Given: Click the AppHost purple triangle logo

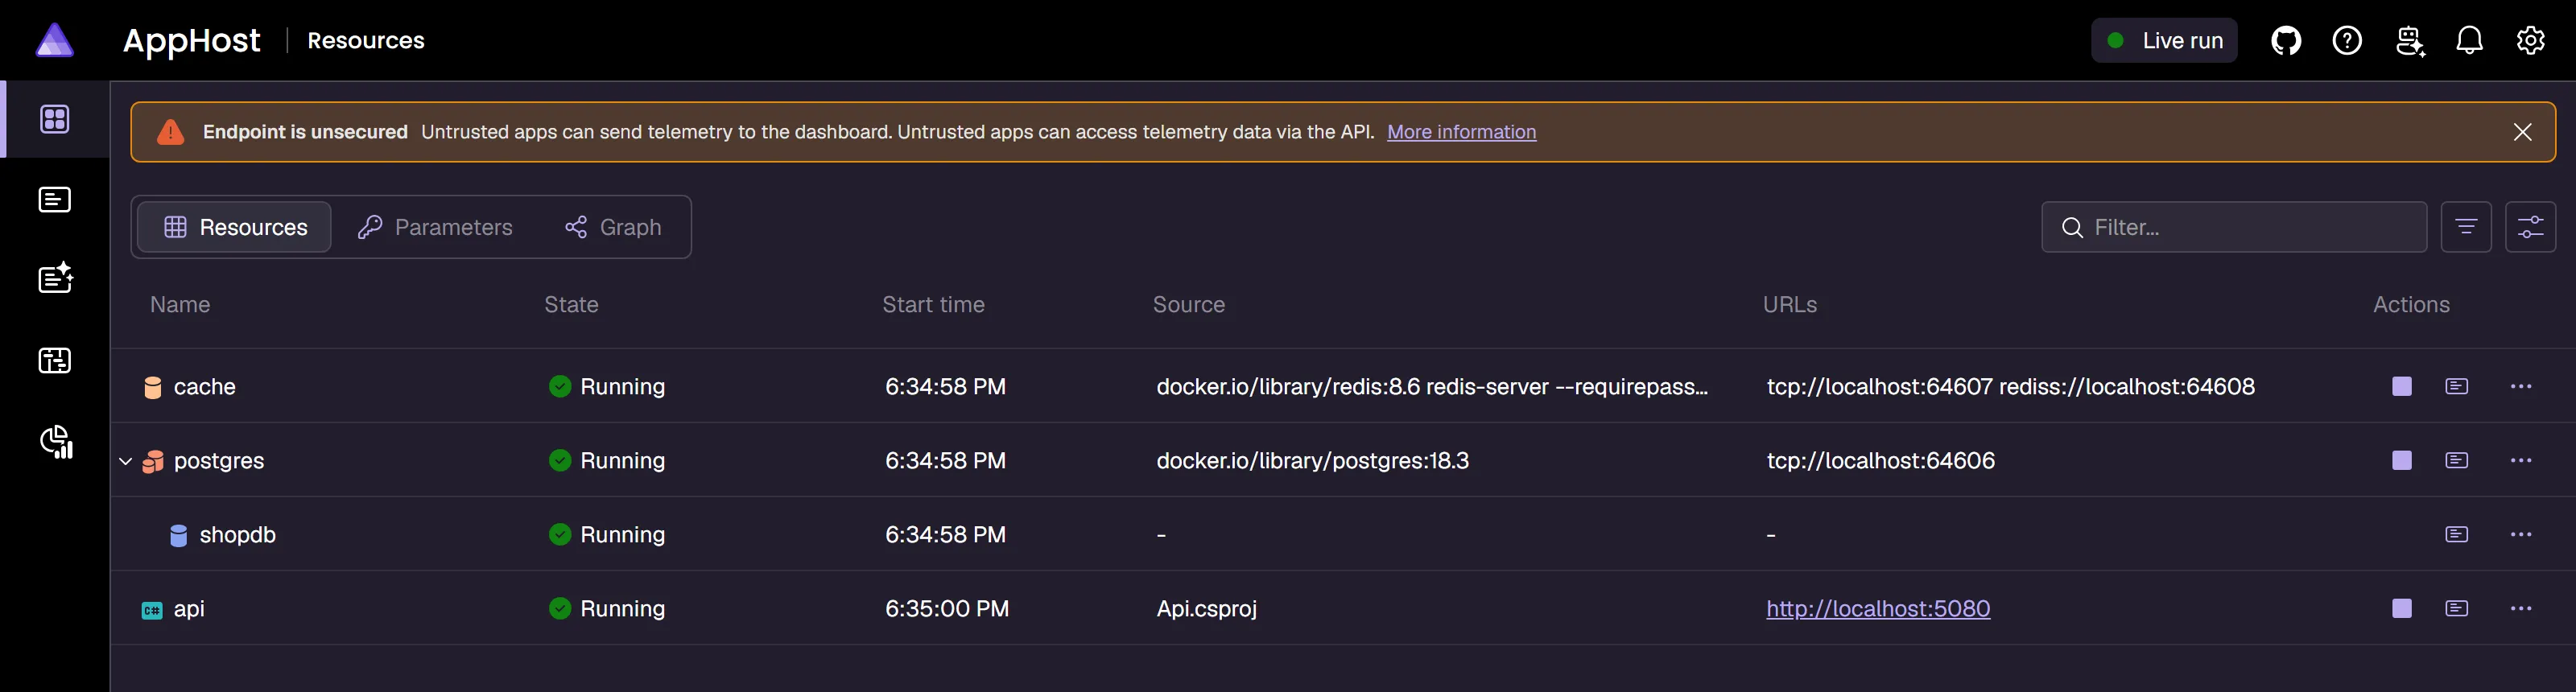Looking at the screenshot, I should [54, 40].
